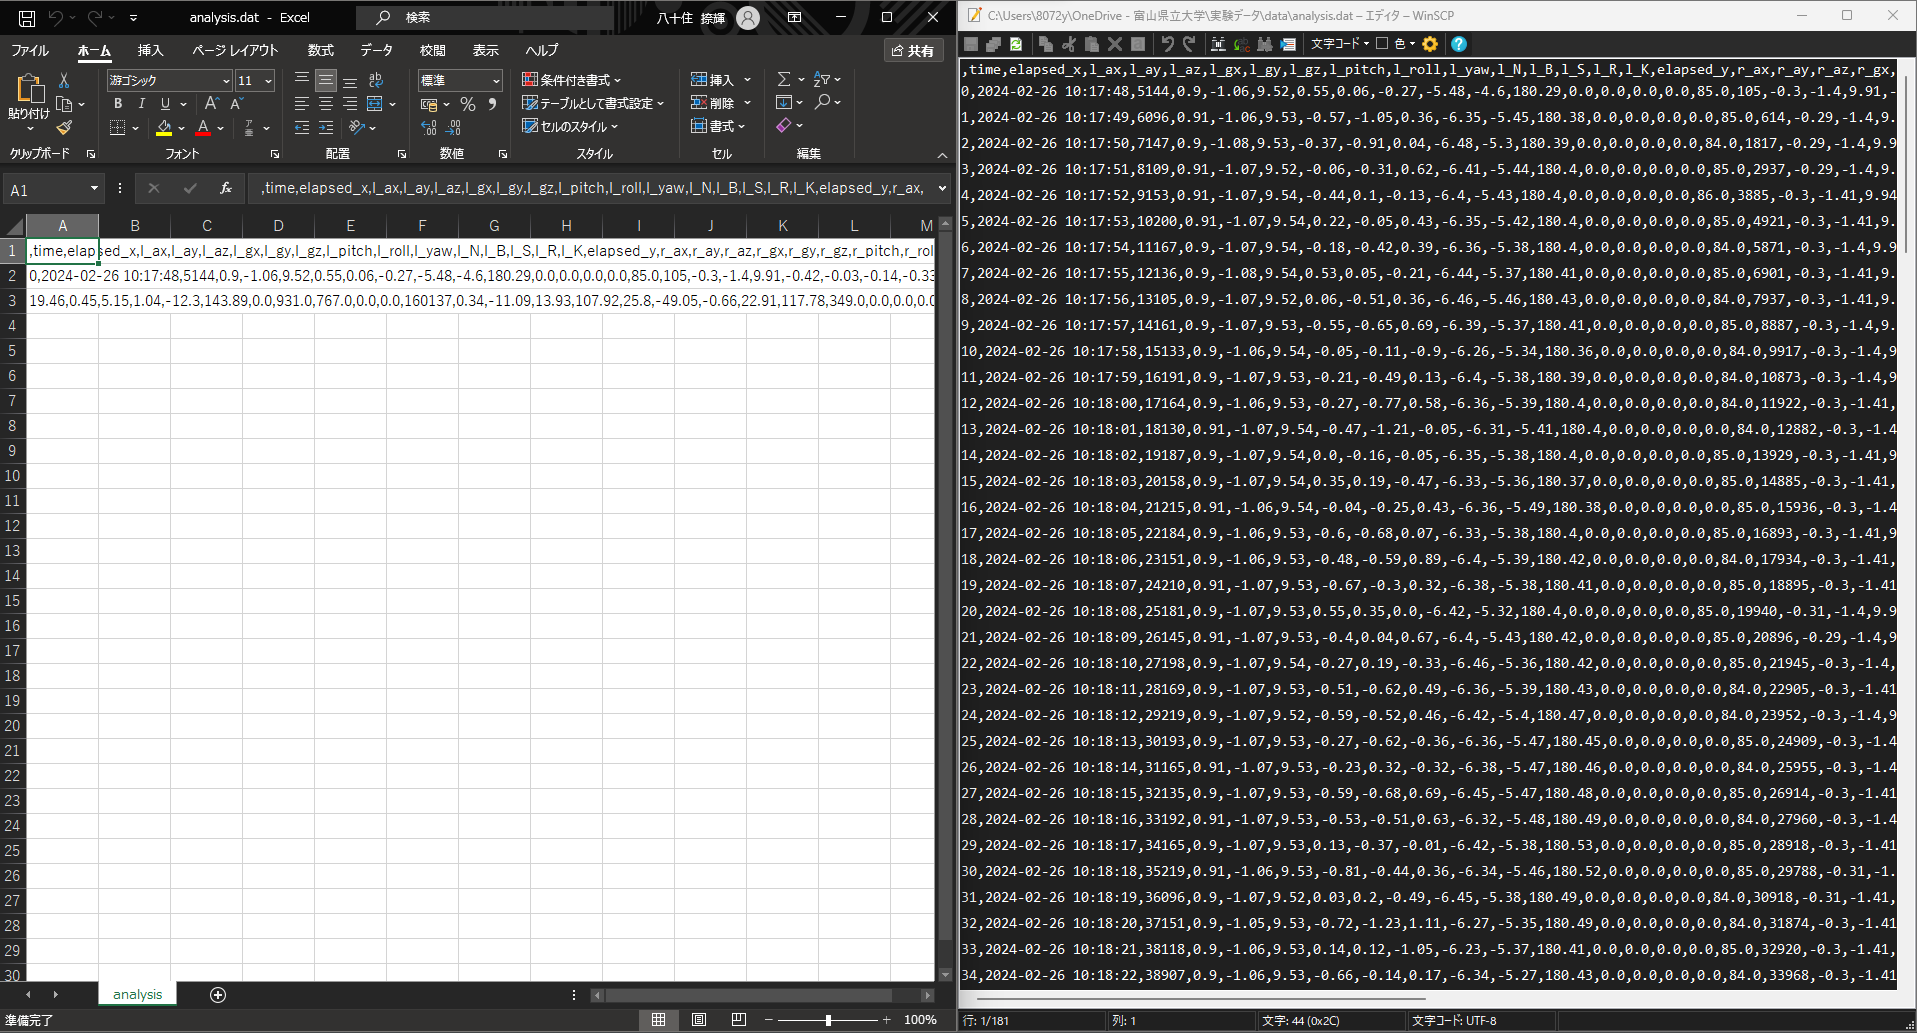
Task: Click the AutoSum sigma icon
Action: pyautogui.click(x=784, y=79)
